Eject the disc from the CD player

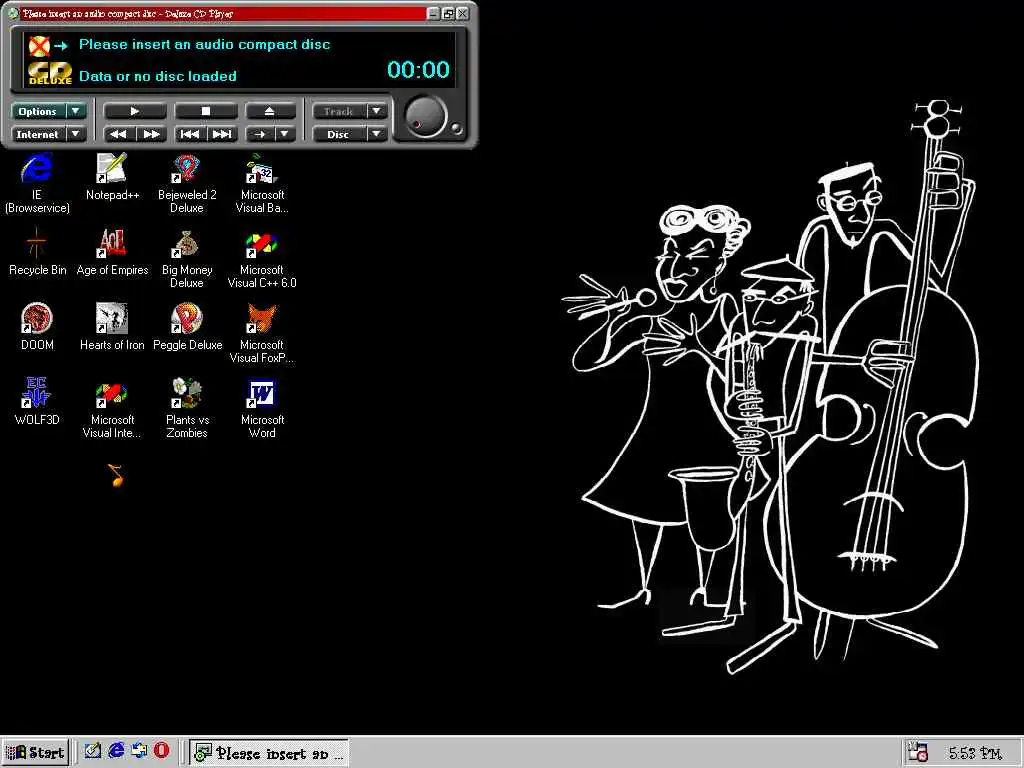270,111
